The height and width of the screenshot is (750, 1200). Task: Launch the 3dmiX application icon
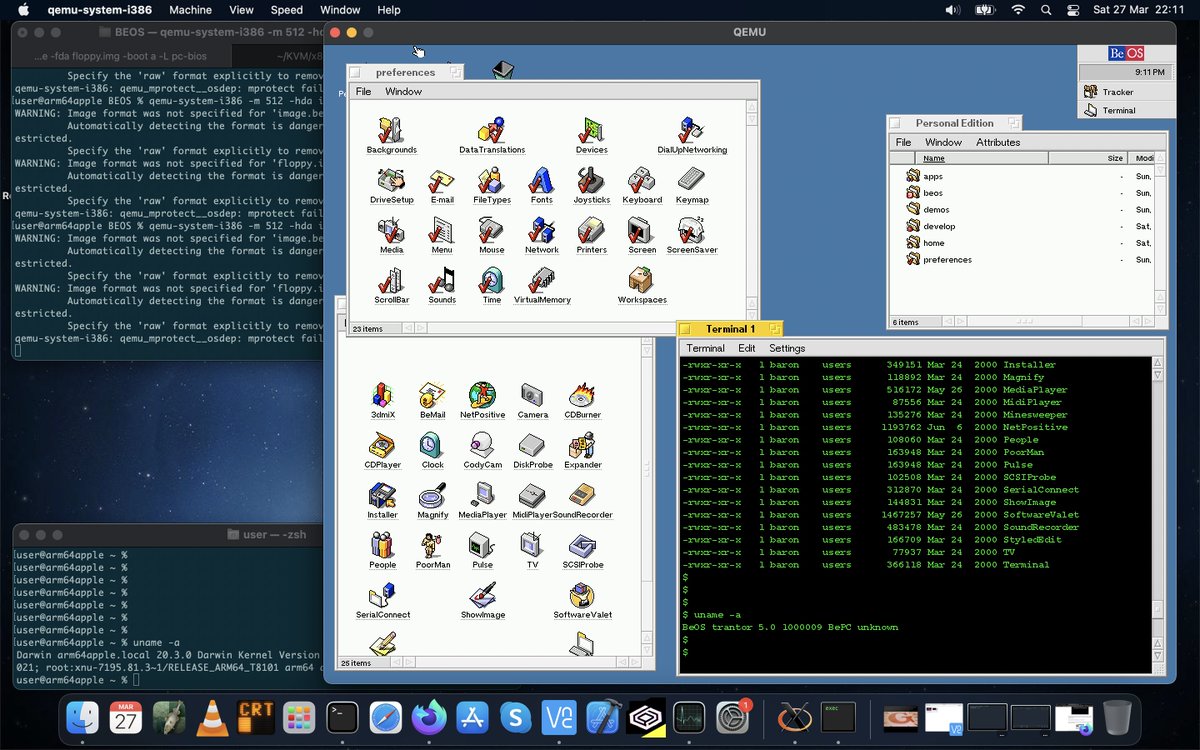pos(382,395)
